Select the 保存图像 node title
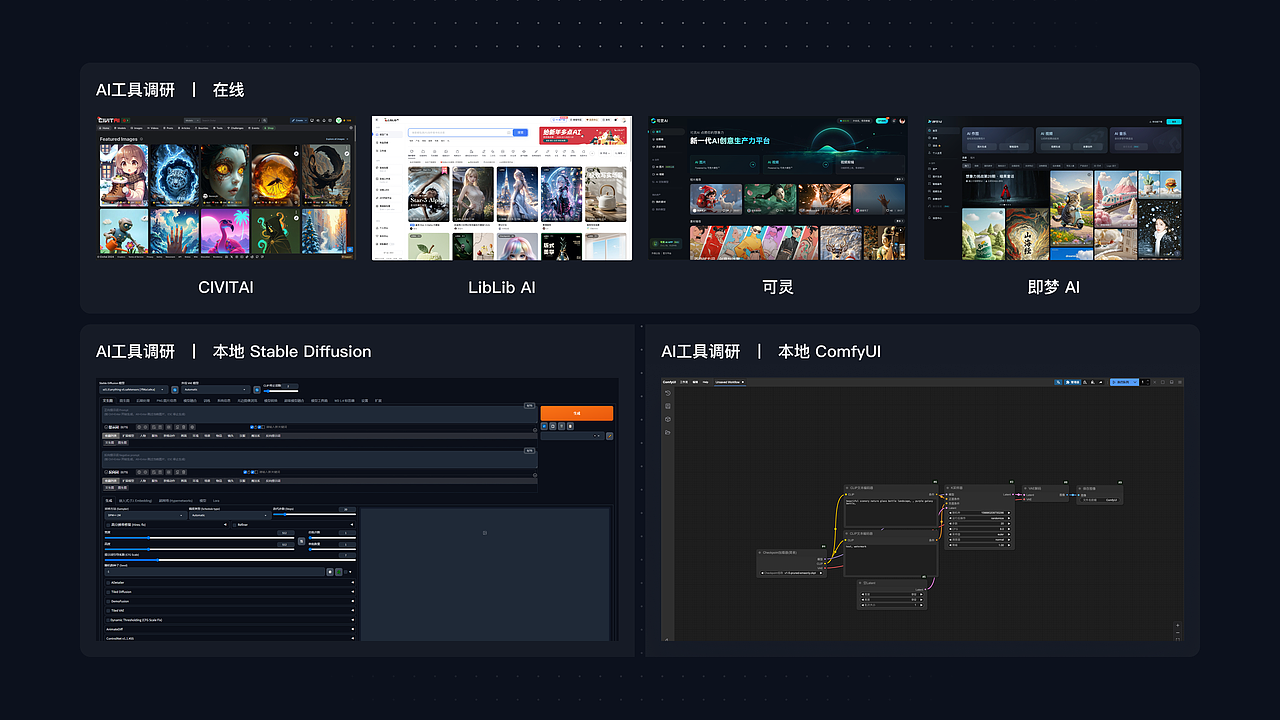Viewport: 1280px width, 720px height. (1089, 488)
